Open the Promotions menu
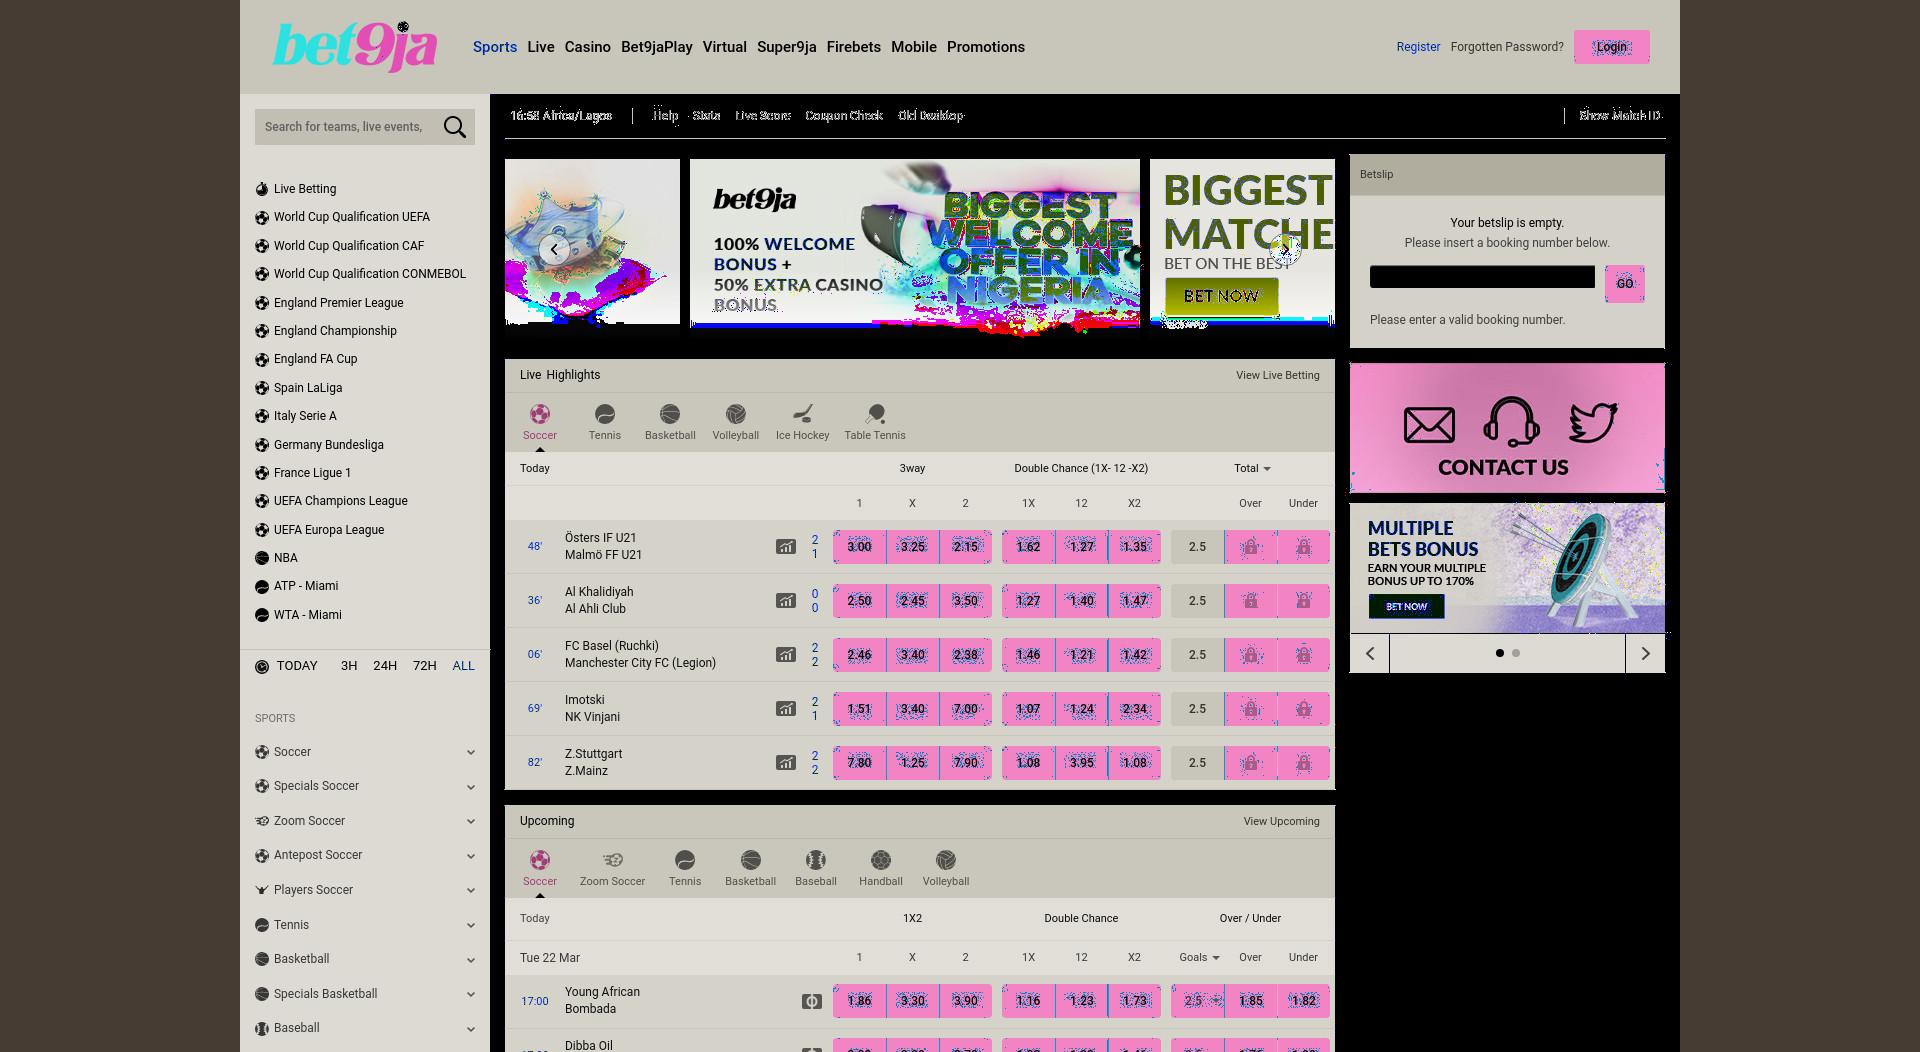The height and width of the screenshot is (1052, 1920). 986,47
